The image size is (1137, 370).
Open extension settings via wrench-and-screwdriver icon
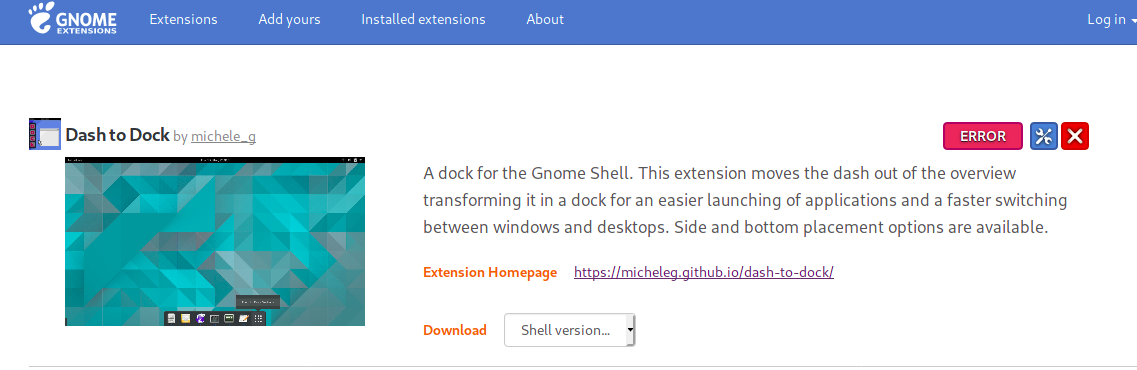click(x=1043, y=136)
